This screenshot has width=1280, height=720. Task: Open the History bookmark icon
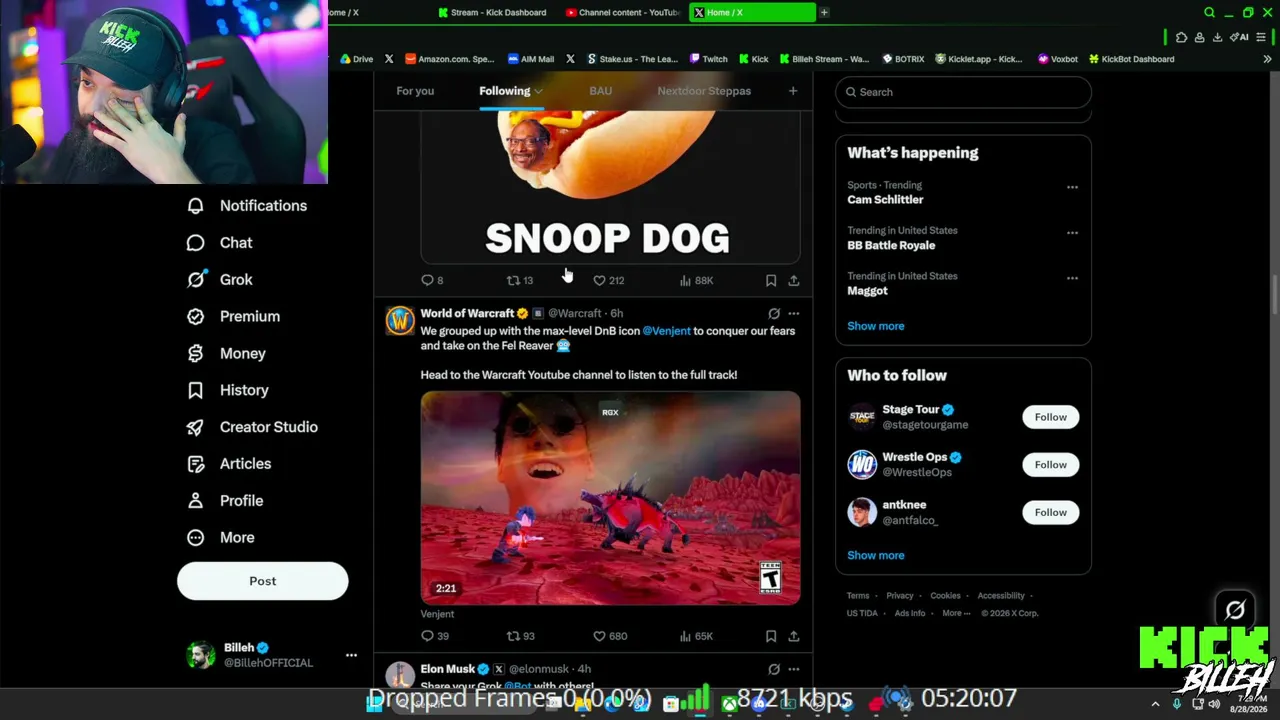click(x=196, y=390)
